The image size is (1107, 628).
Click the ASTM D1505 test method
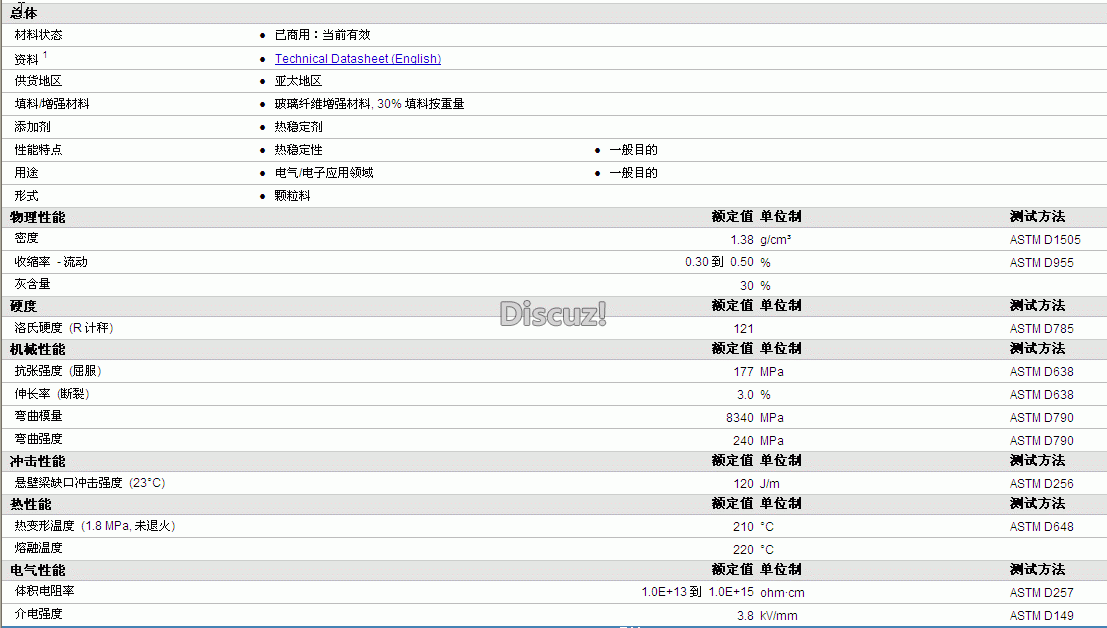(1045, 240)
